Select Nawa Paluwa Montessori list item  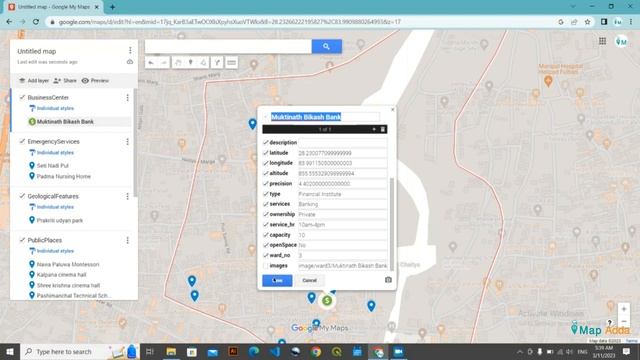tap(68, 264)
